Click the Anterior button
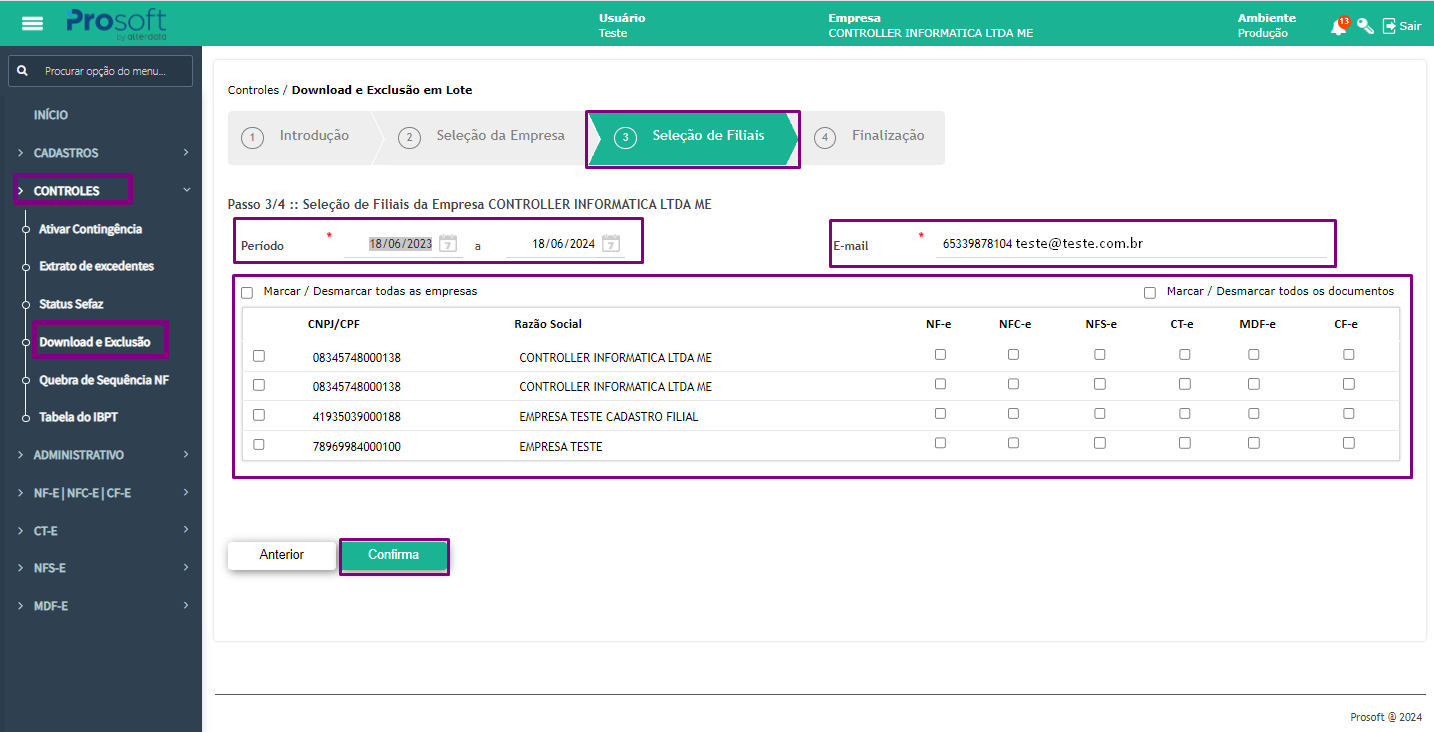The image size is (1434, 732). (x=282, y=555)
